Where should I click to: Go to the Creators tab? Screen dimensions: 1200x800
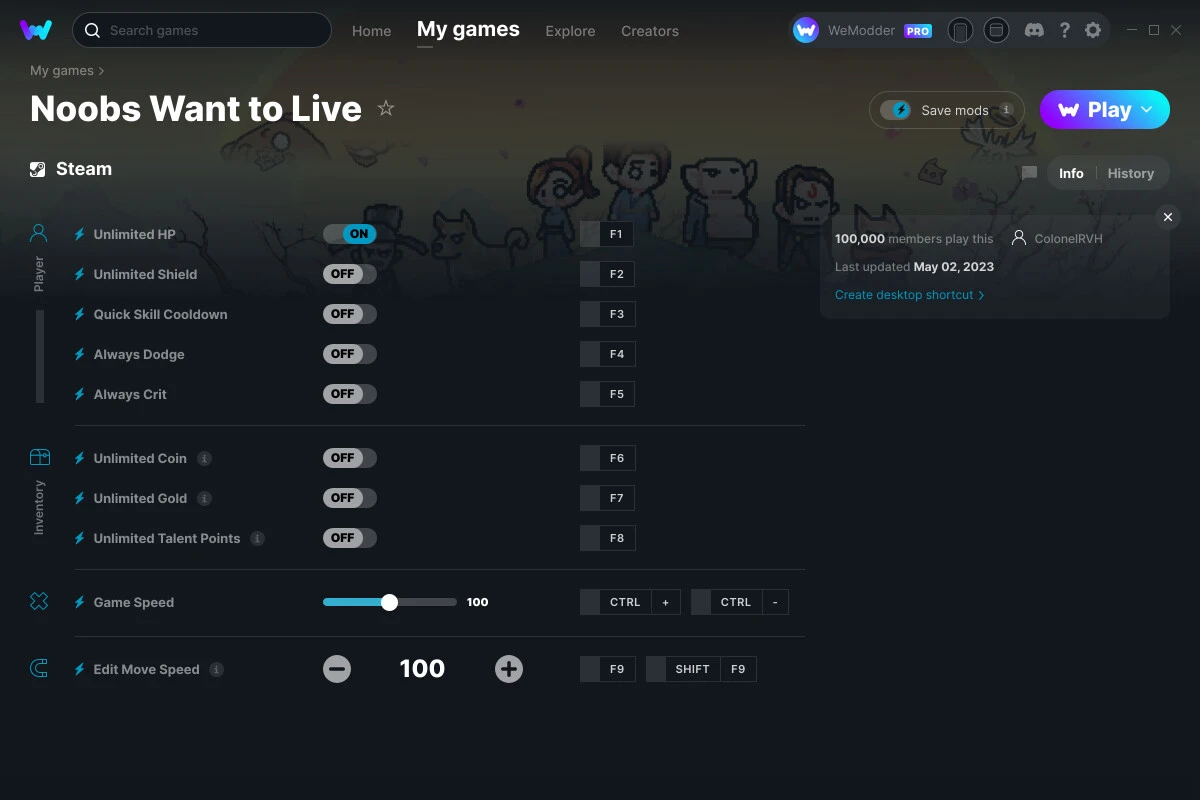point(650,31)
